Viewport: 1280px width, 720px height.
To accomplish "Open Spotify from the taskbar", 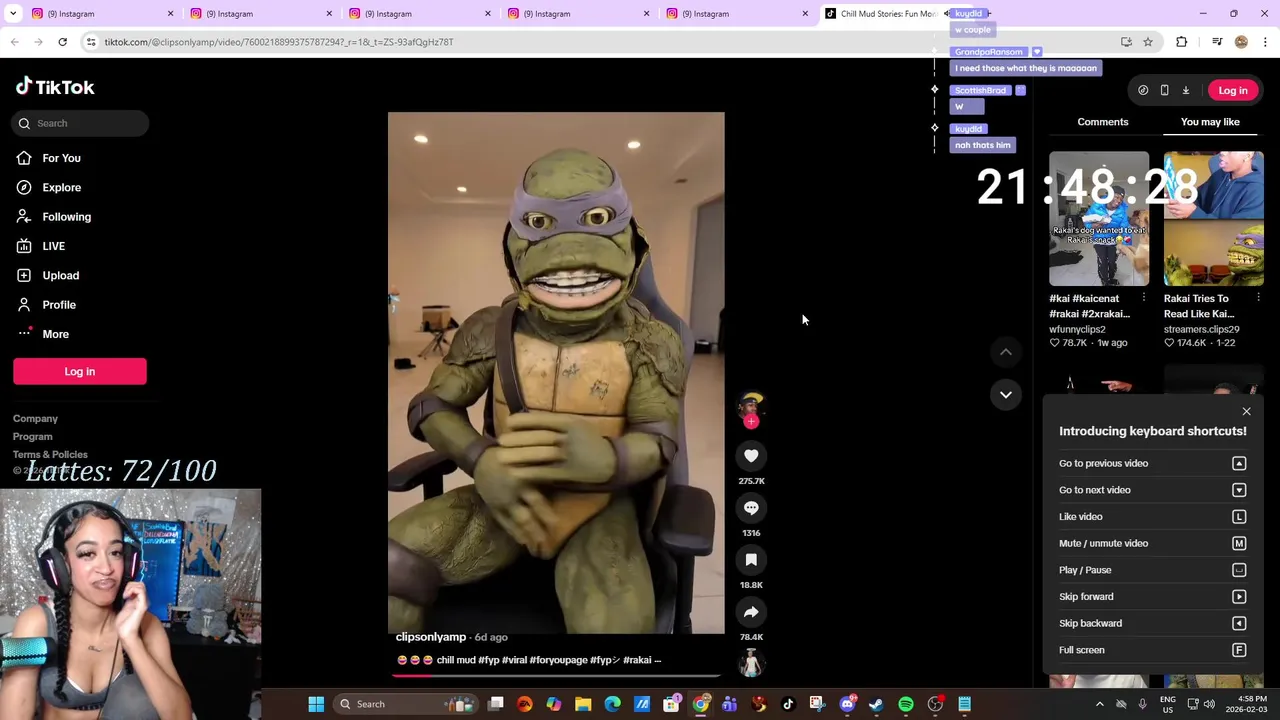I will pos(906,704).
